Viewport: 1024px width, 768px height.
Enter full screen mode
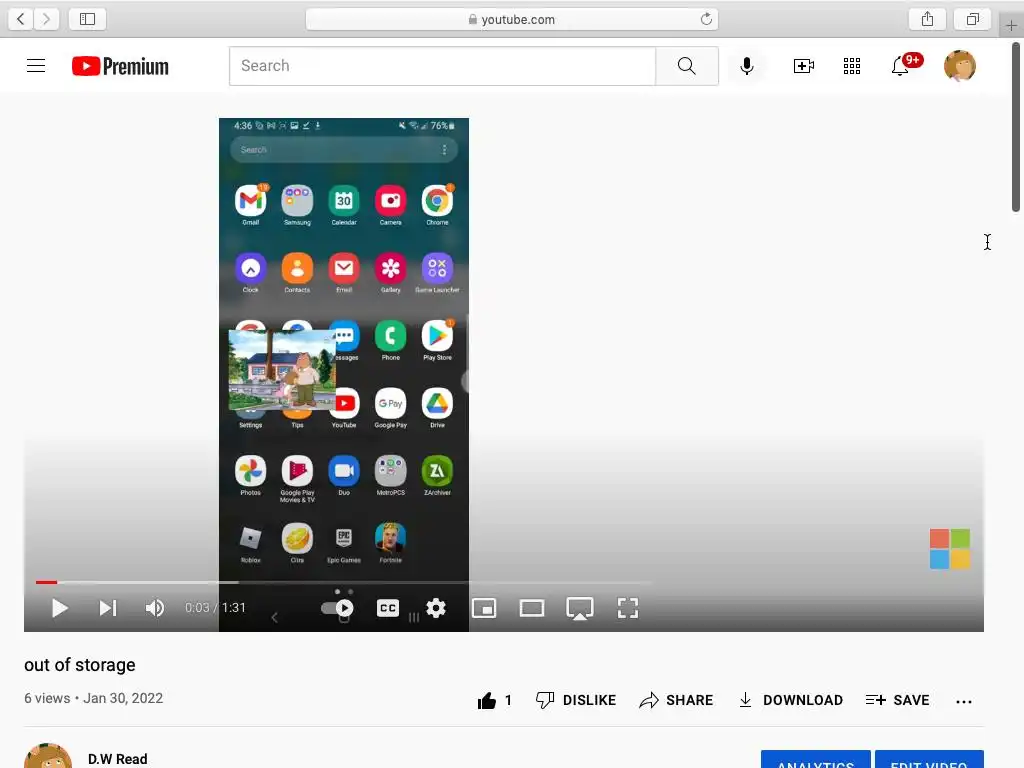pos(628,608)
